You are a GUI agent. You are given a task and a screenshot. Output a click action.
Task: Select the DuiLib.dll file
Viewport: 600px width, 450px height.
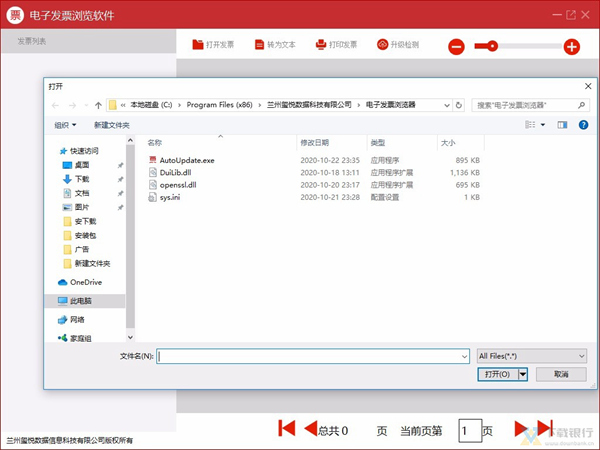pos(175,173)
